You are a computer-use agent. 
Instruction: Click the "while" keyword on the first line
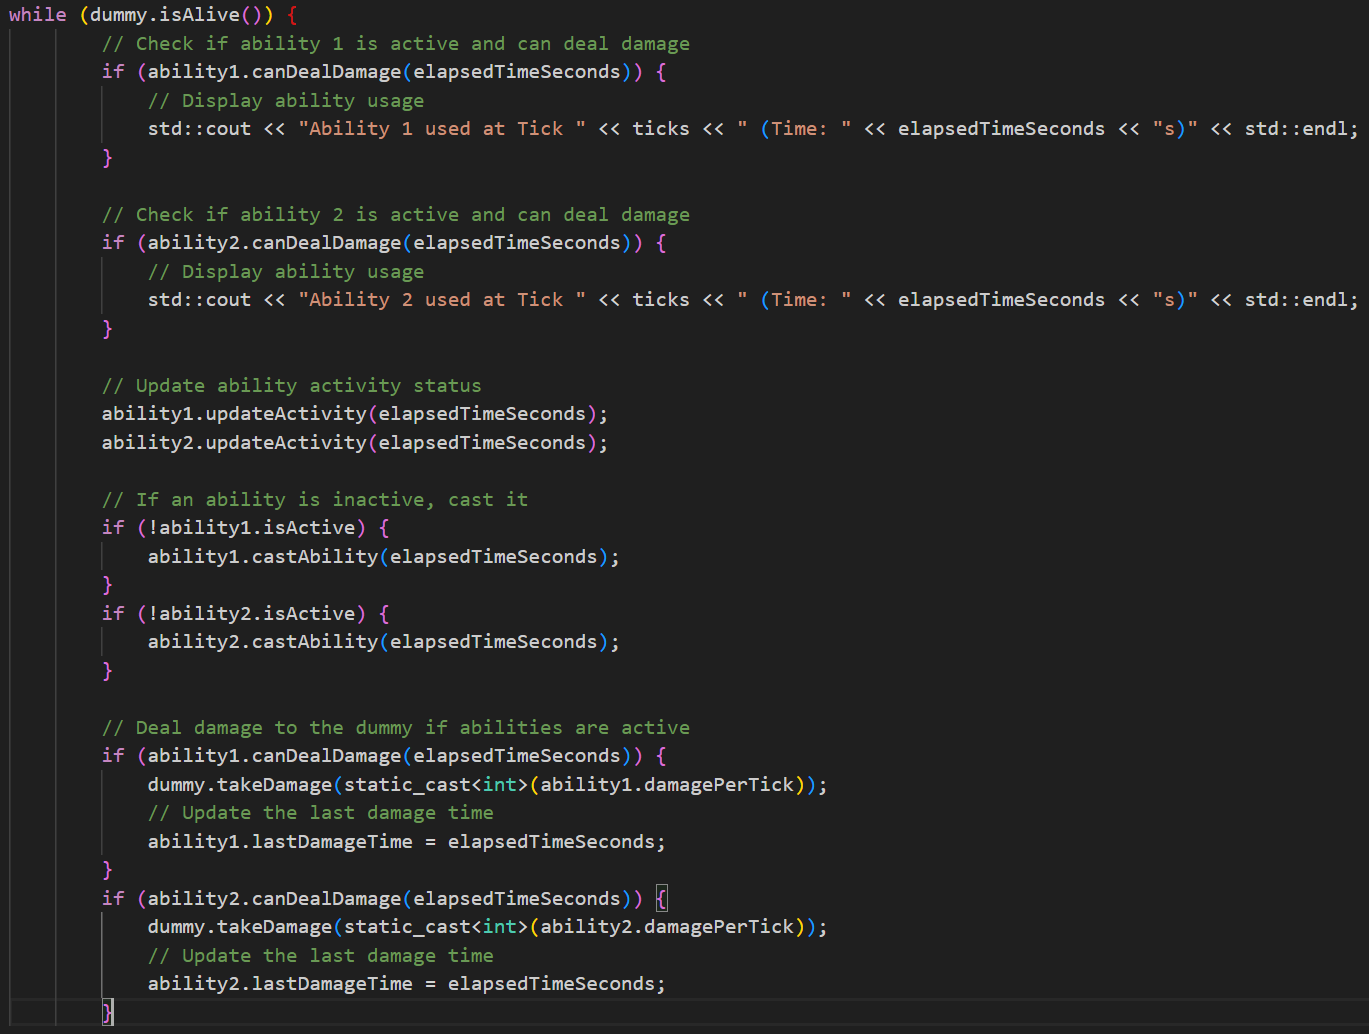coord(37,15)
